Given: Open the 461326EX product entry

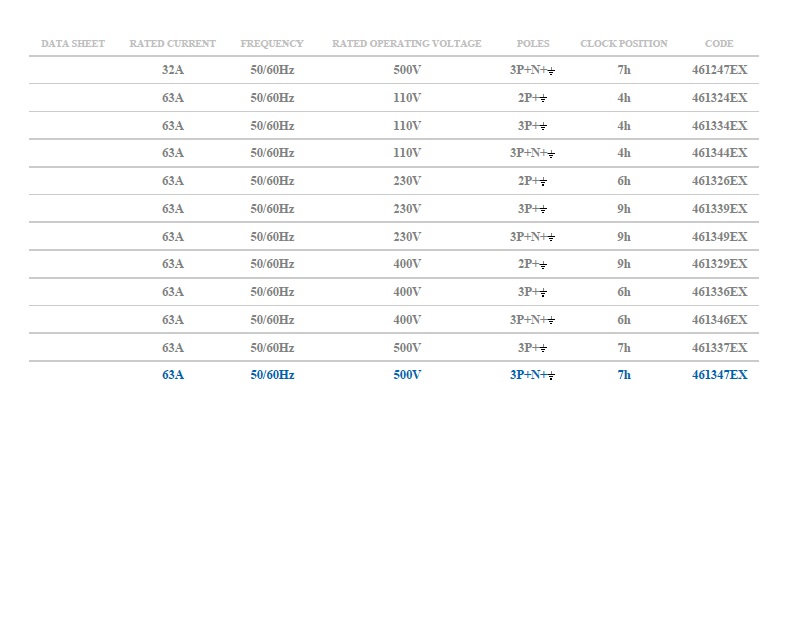Looking at the screenshot, I should pos(719,181).
